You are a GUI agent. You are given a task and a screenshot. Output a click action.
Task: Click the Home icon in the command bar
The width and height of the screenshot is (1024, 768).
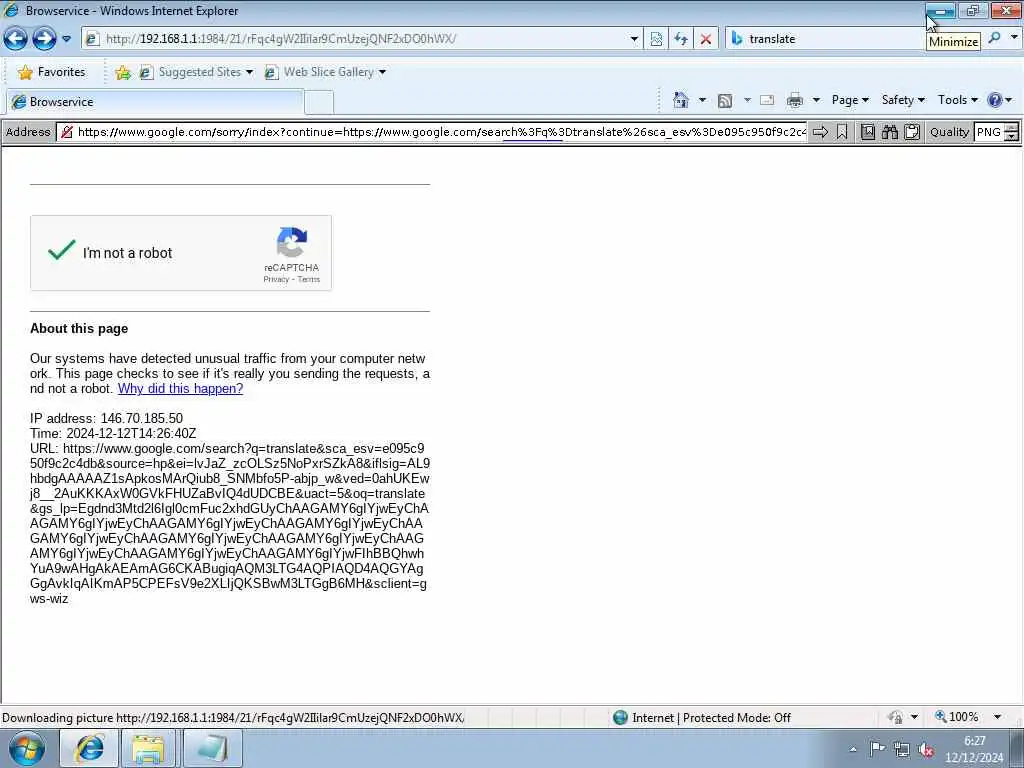pos(681,100)
